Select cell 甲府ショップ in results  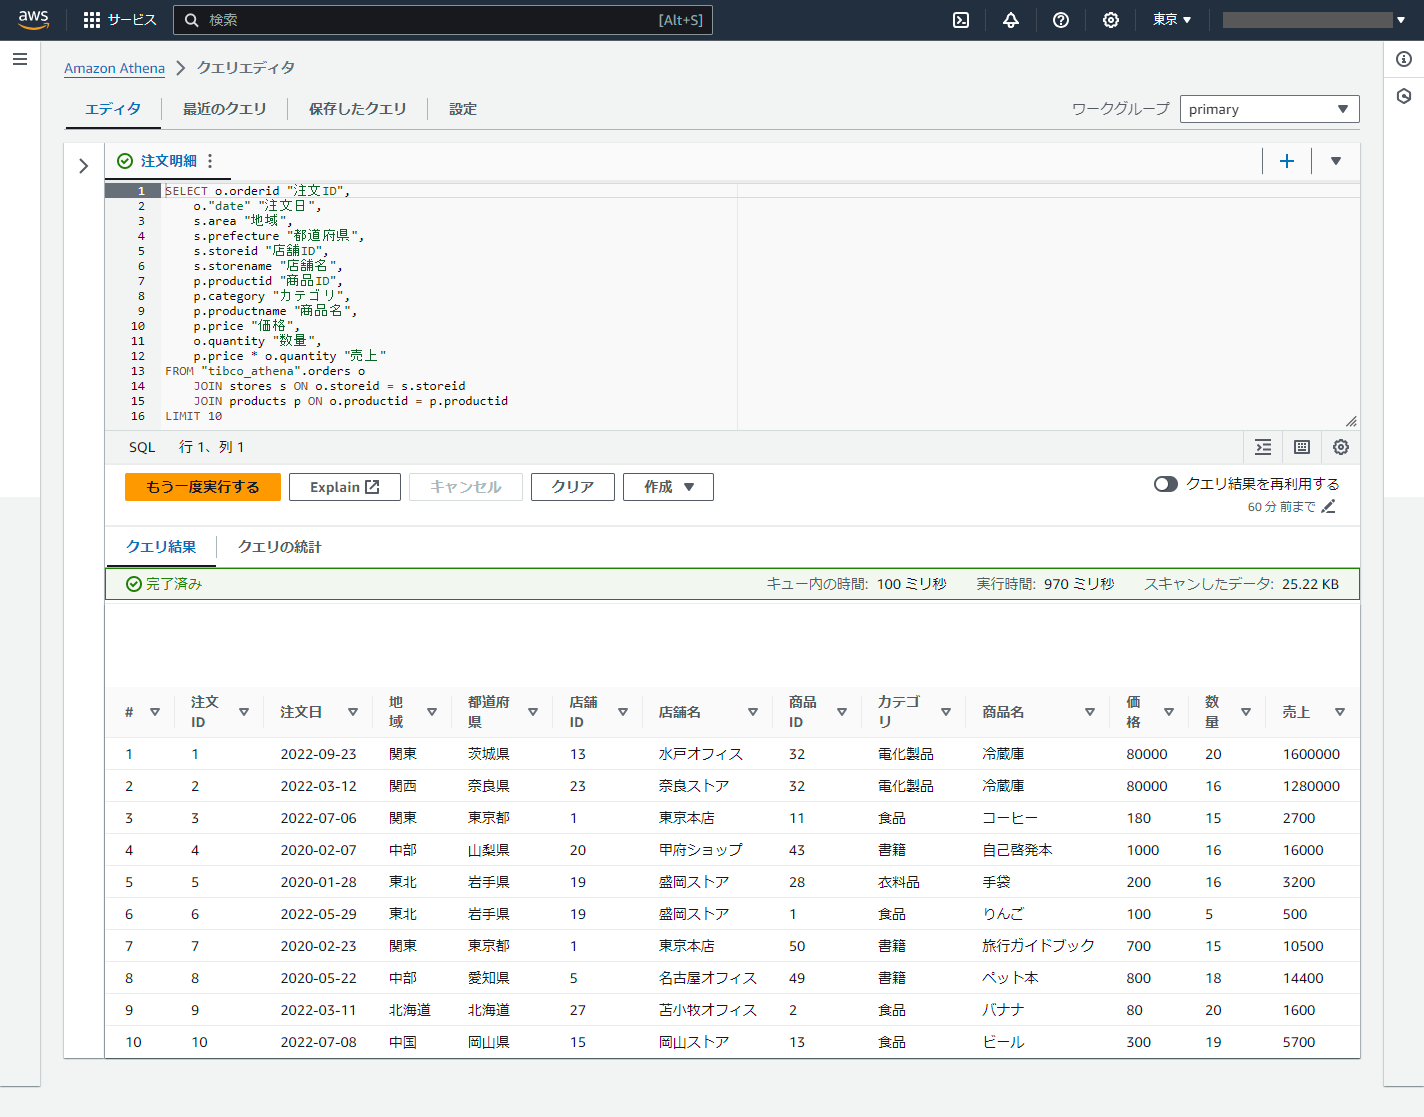700,850
